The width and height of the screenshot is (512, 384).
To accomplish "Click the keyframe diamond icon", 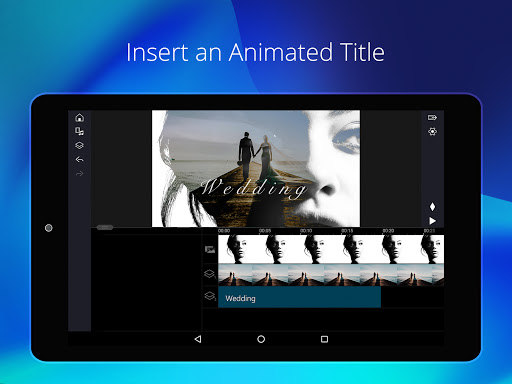I will coord(432,207).
